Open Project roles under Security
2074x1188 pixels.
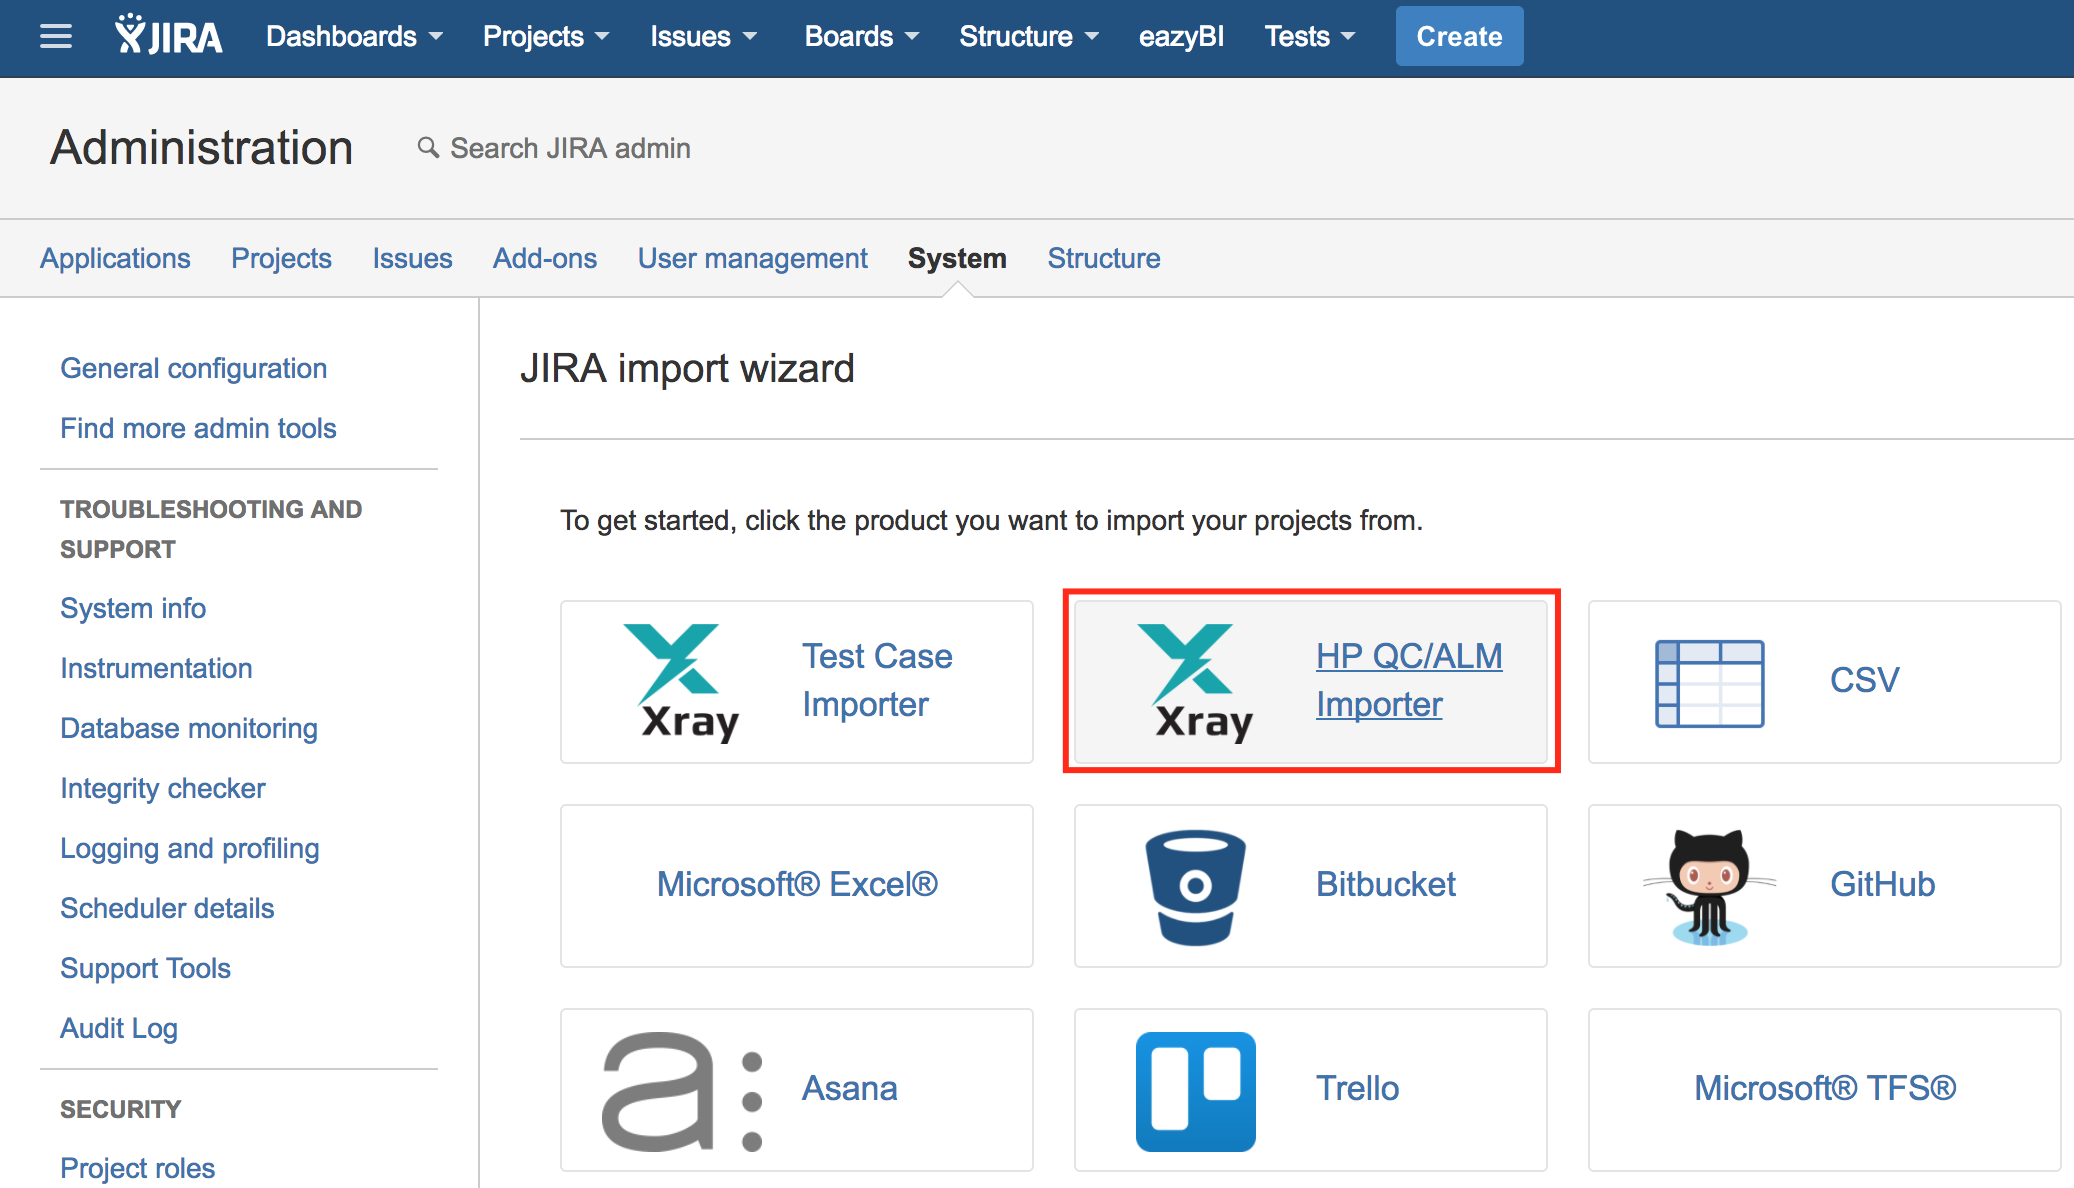pos(137,1168)
